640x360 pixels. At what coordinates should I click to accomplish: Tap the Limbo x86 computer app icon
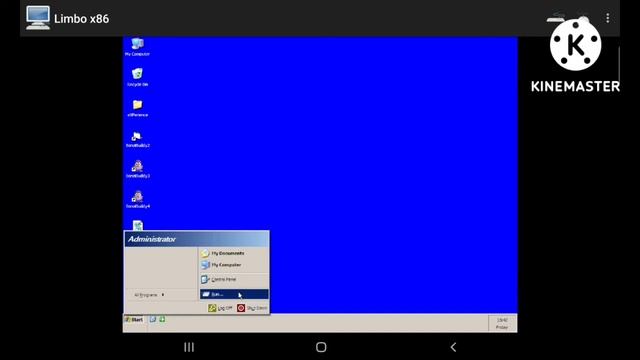point(38,18)
